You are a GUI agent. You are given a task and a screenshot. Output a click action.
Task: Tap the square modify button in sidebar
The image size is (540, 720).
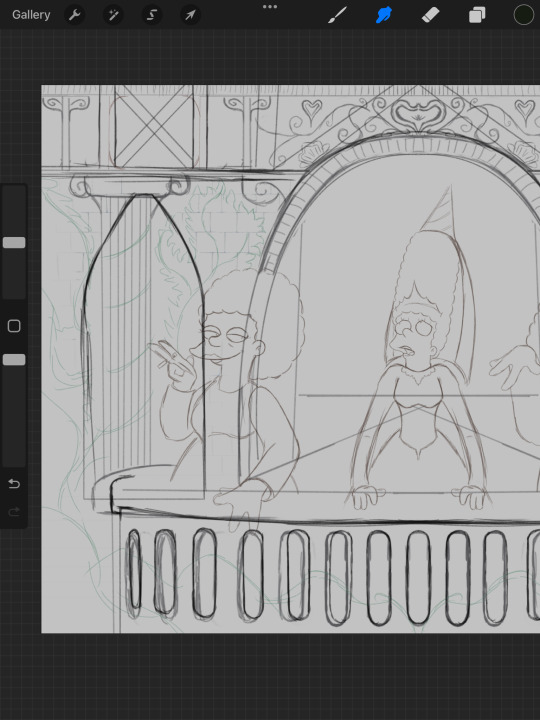coord(14,326)
